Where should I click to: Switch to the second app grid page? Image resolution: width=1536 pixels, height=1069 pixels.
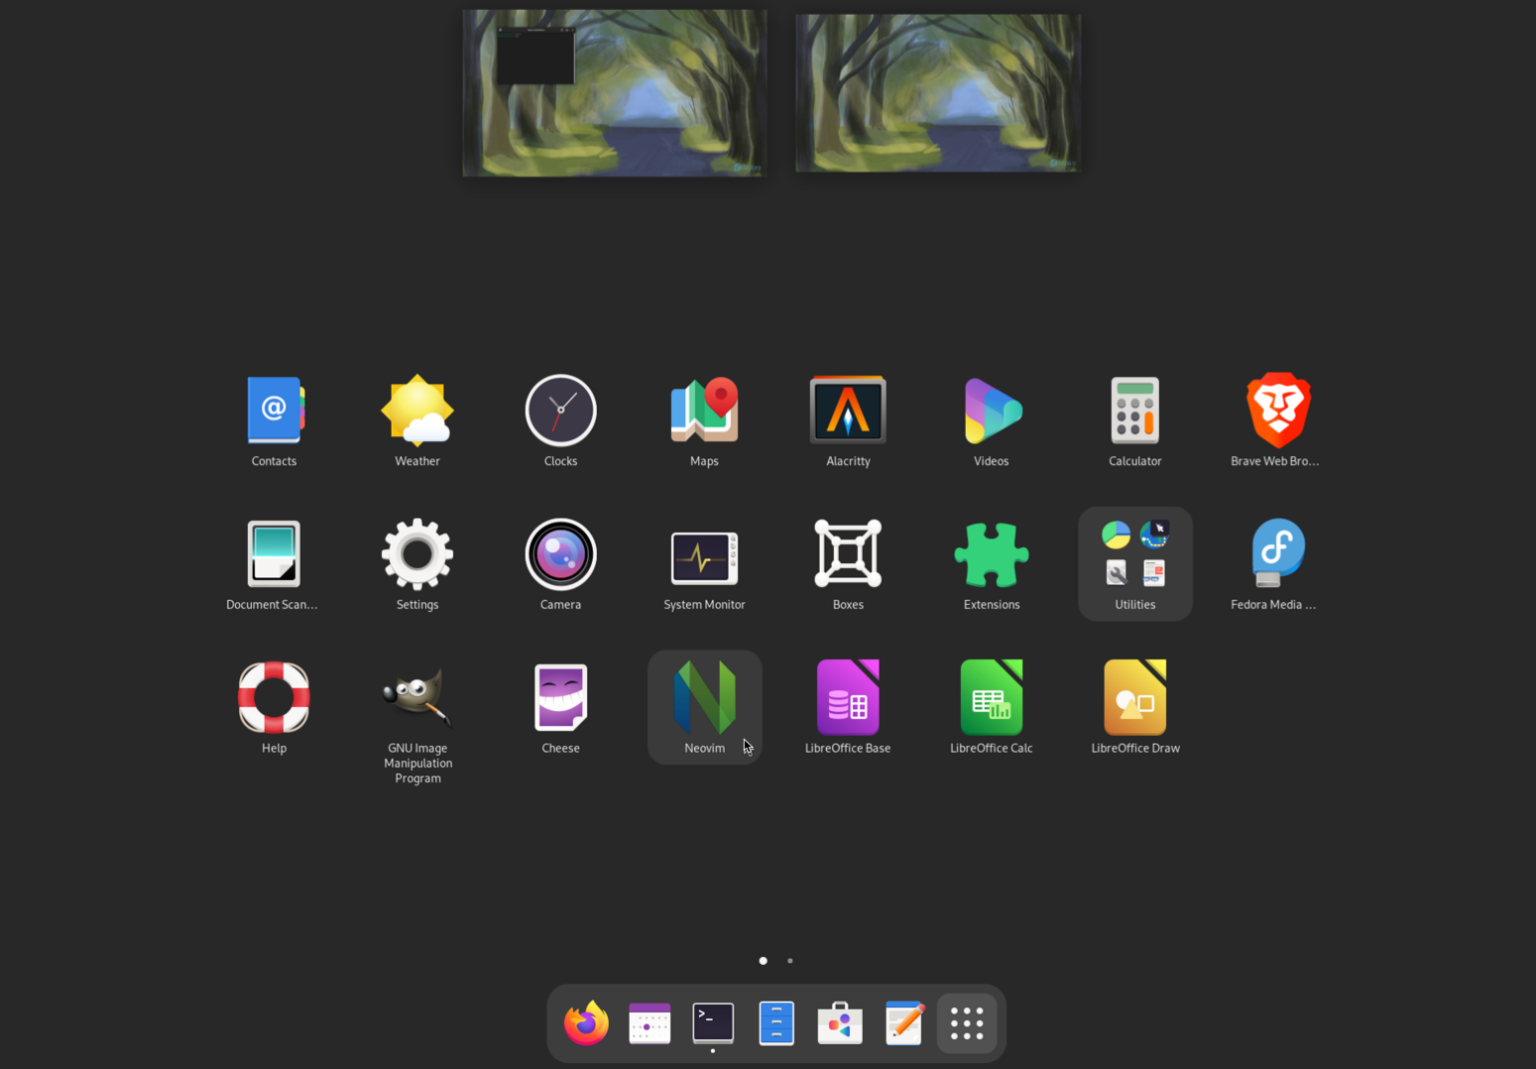[790, 960]
